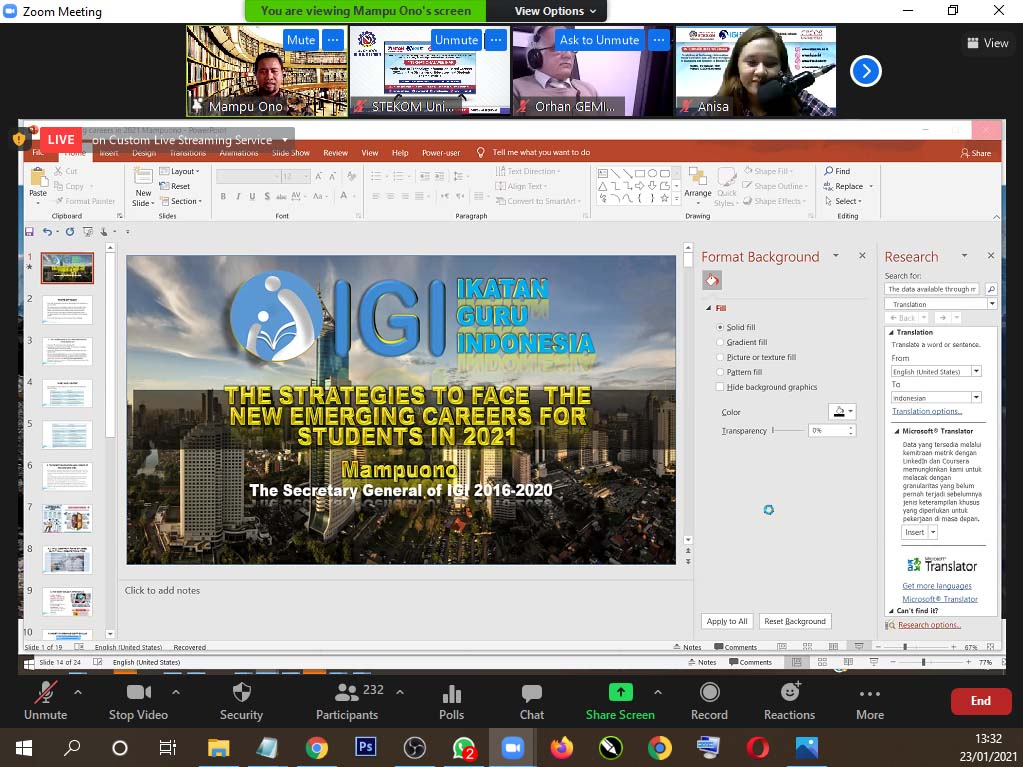This screenshot has width=1023, height=767.
Task: Click Ask to Unmute on Orhan's tile
Action: click(600, 40)
